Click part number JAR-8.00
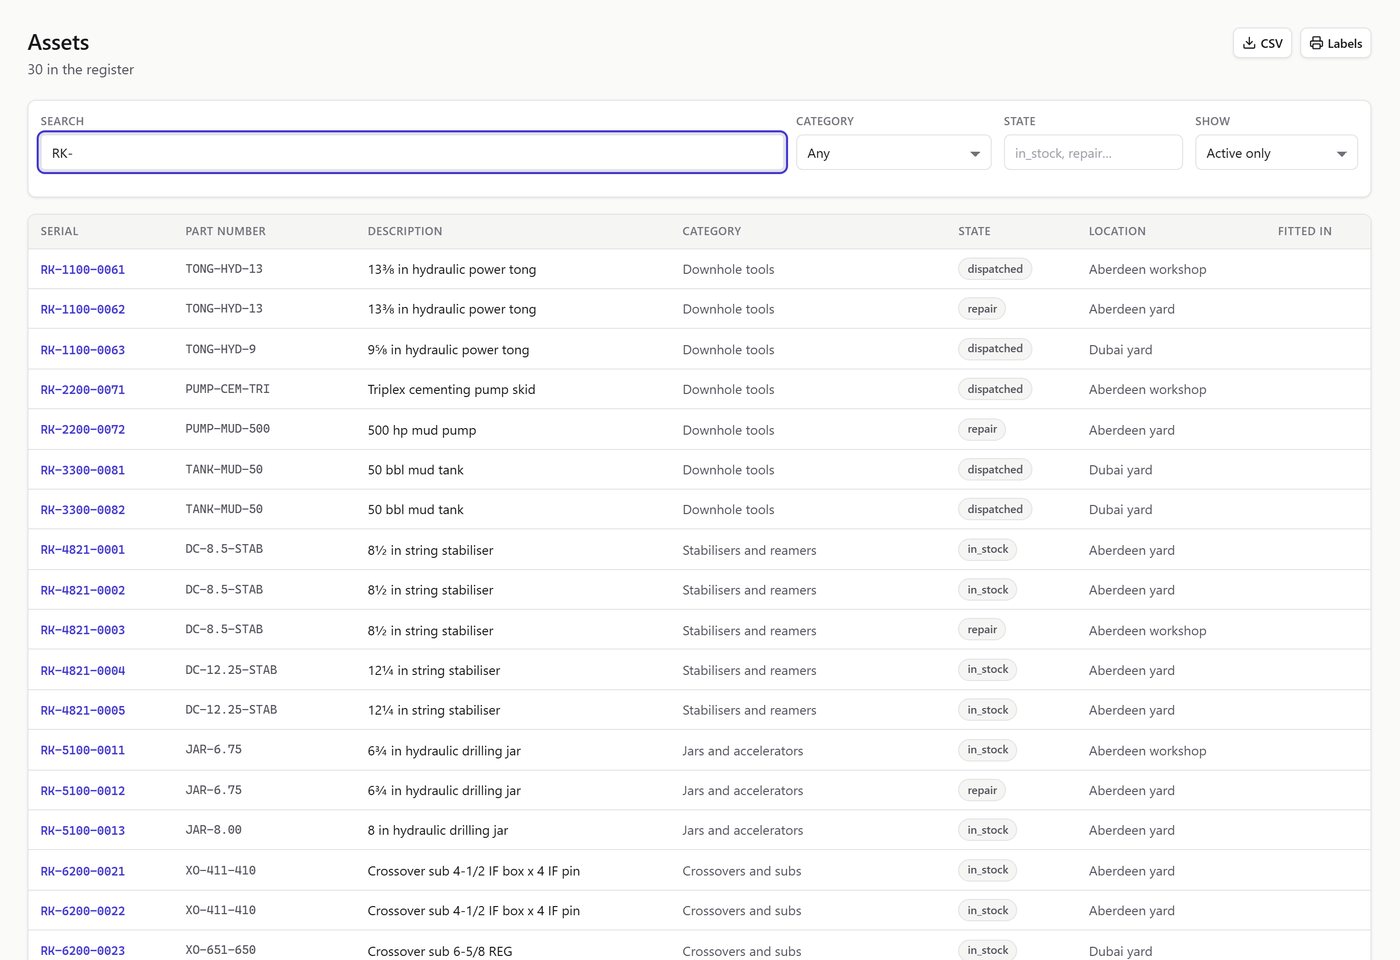 tap(214, 830)
